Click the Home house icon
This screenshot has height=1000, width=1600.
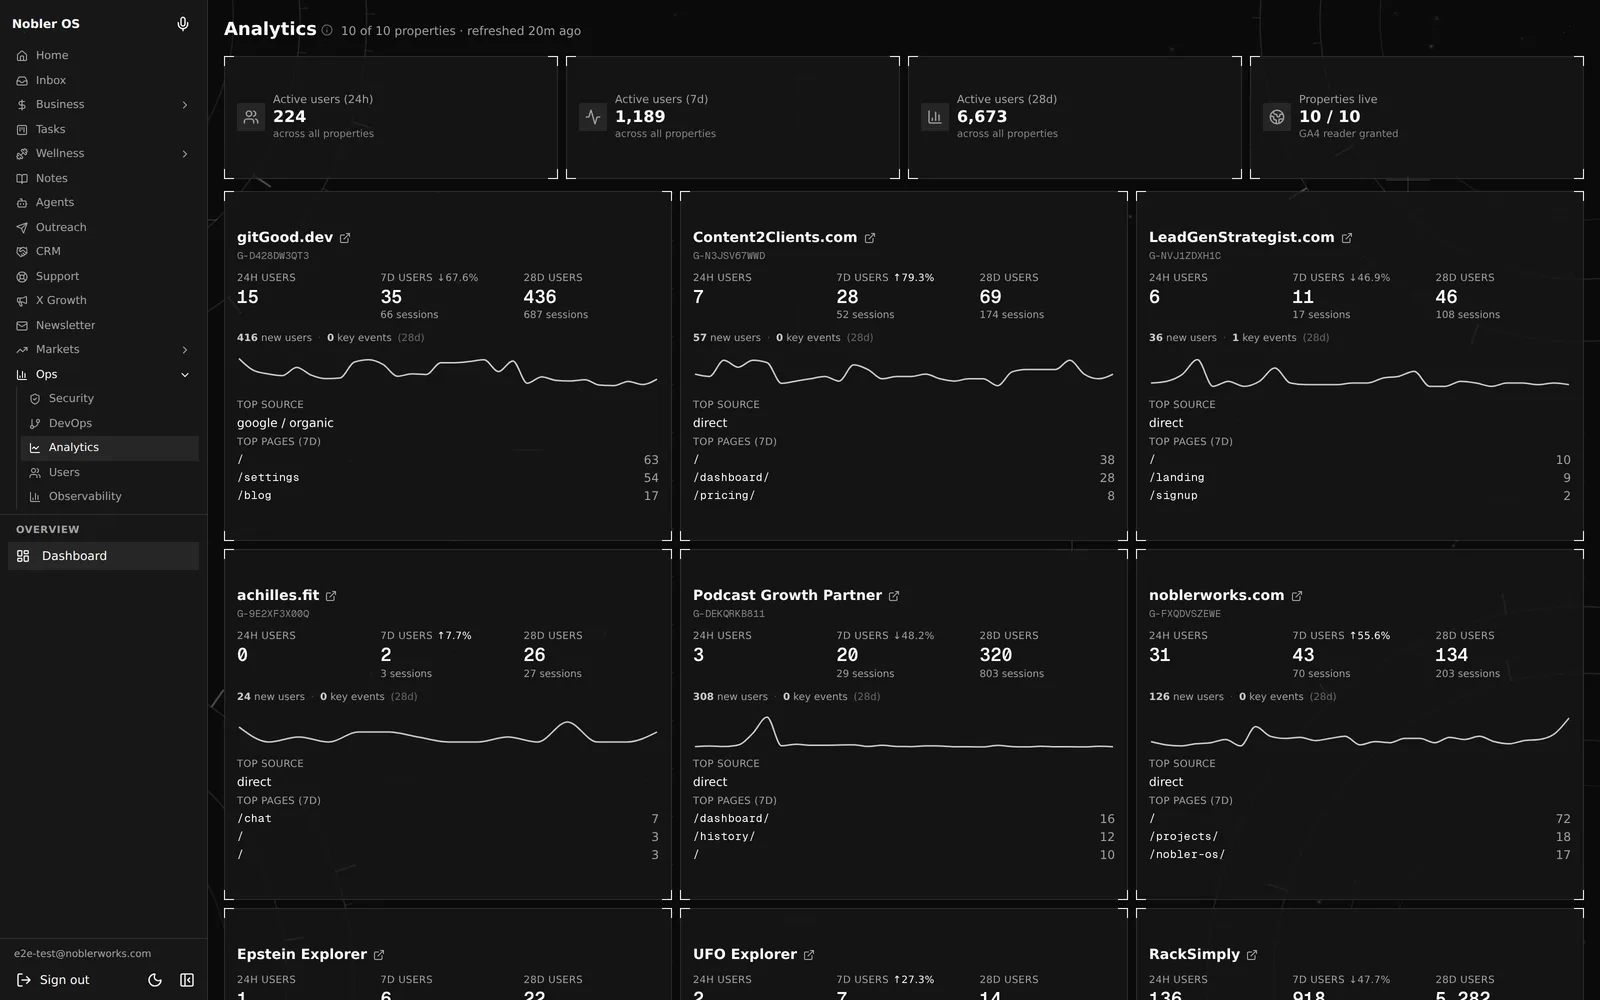22,56
